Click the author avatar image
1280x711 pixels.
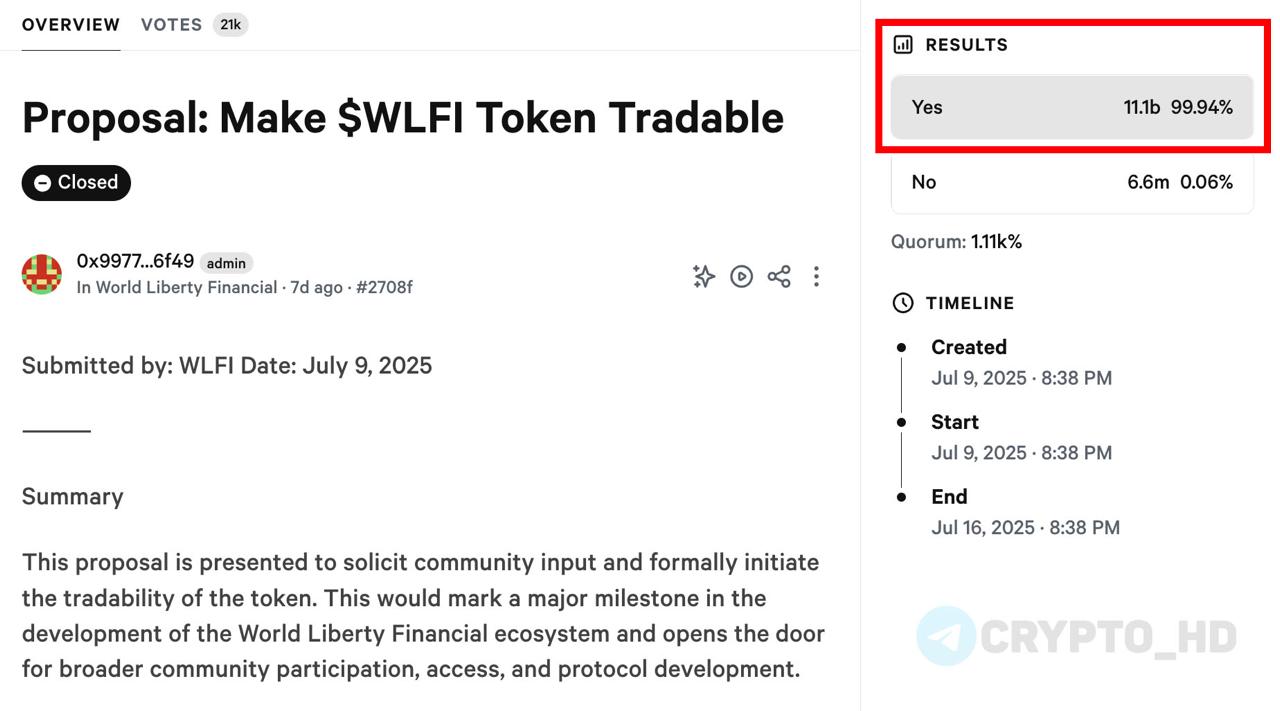(x=42, y=274)
